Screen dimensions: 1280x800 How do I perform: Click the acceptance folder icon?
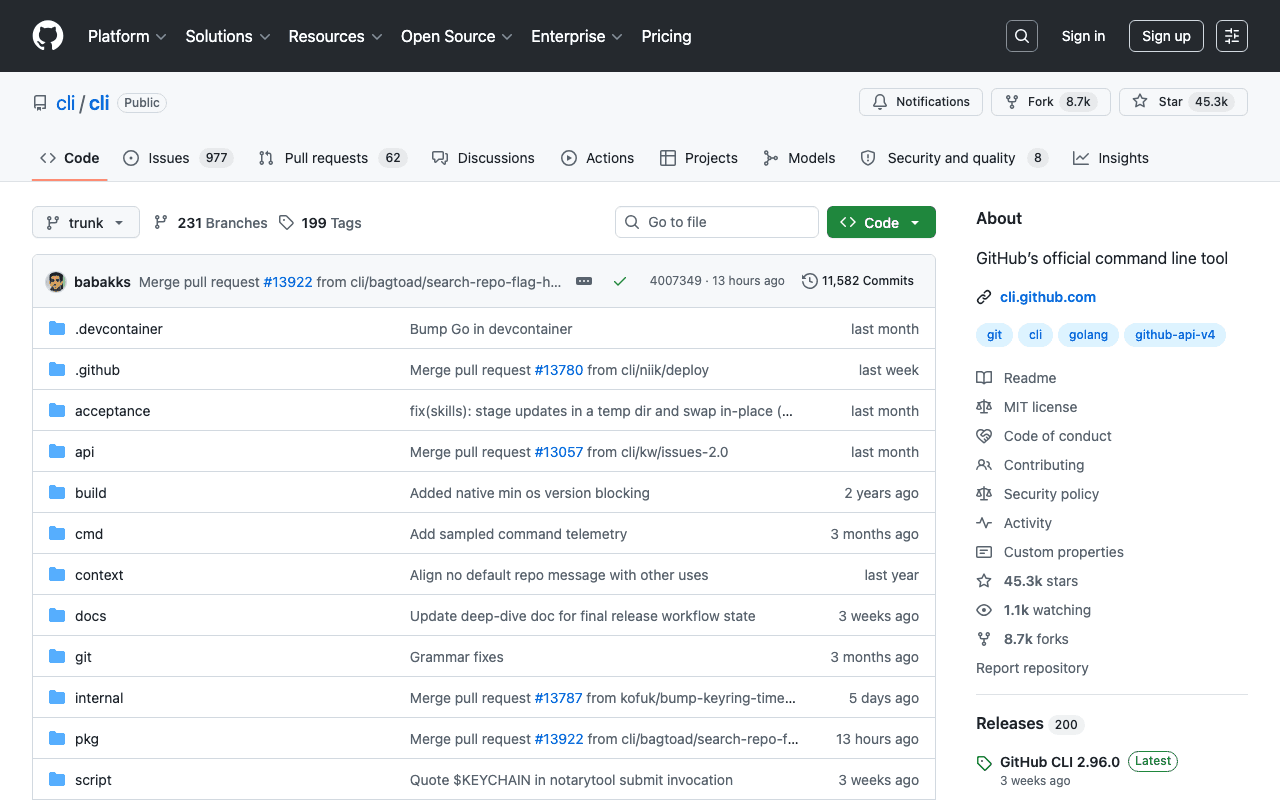pos(57,411)
